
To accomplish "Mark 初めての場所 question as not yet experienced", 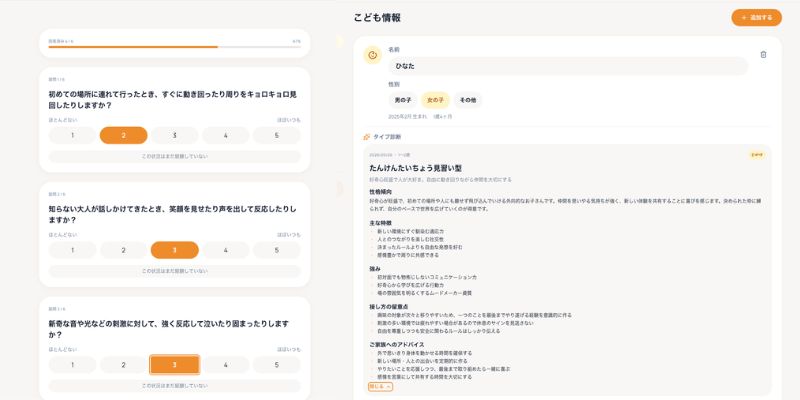I will pyautogui.click(x=174, y=157).
